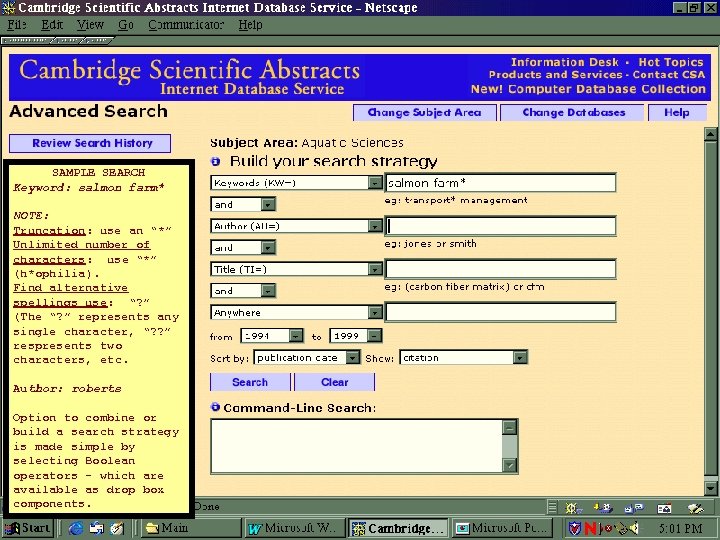Expand the Title (TI=) field dropdown
The height and width of the screenshot is (540, 720).
pyautogui.click(x=375, y=269)
